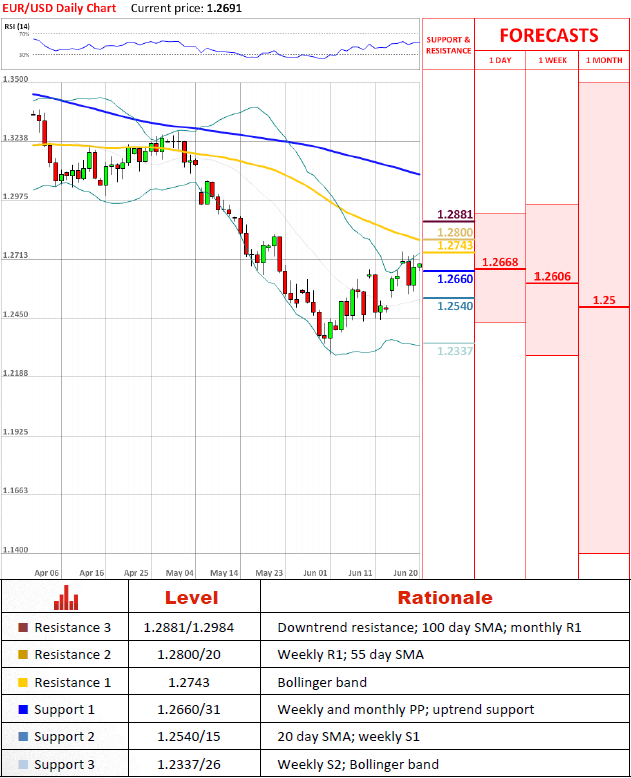Click the May 23 date axis label
The width and height of the screenshot is (631, 778).
click(269, 573)
